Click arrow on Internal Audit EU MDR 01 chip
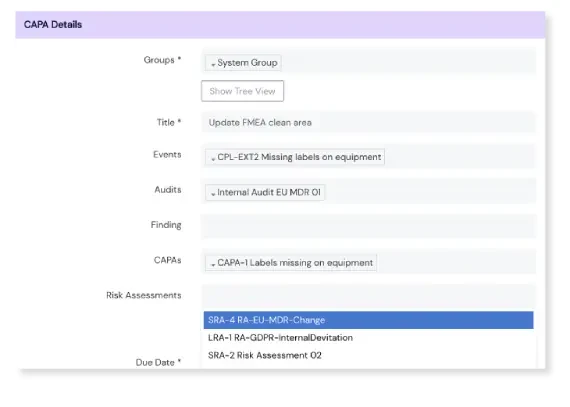This screenshot has height=407, width=570. point(213,194)
